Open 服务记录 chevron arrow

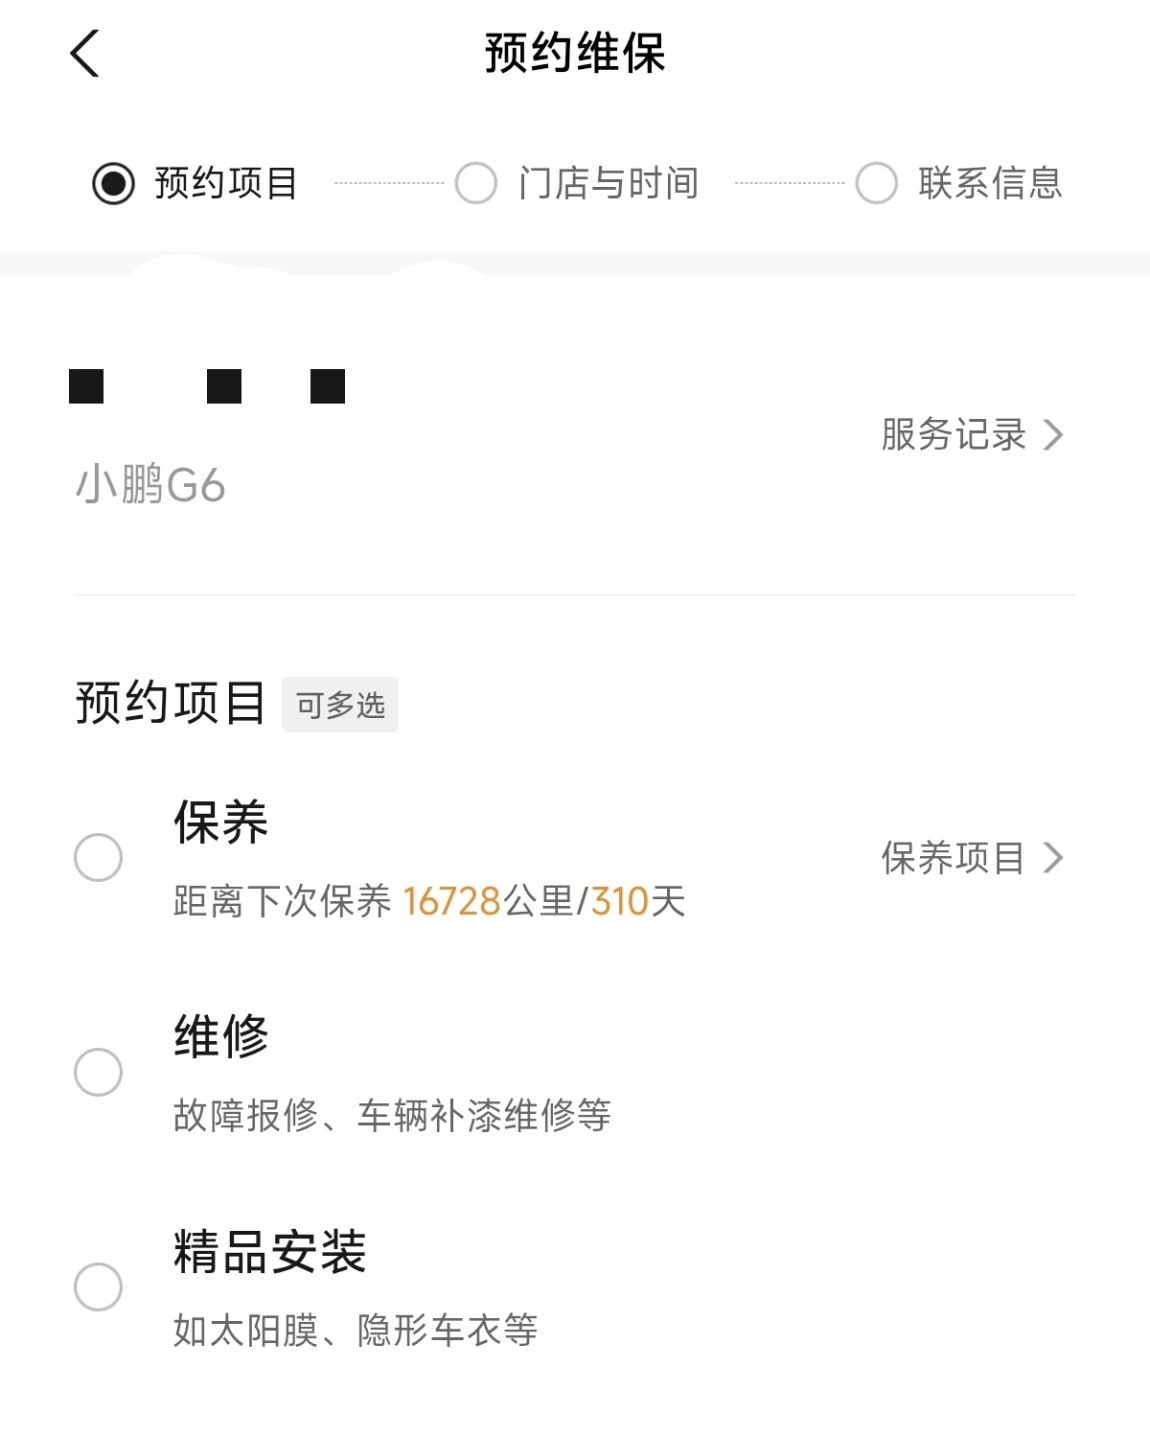pyautogui.click(x=1053, y=435)
